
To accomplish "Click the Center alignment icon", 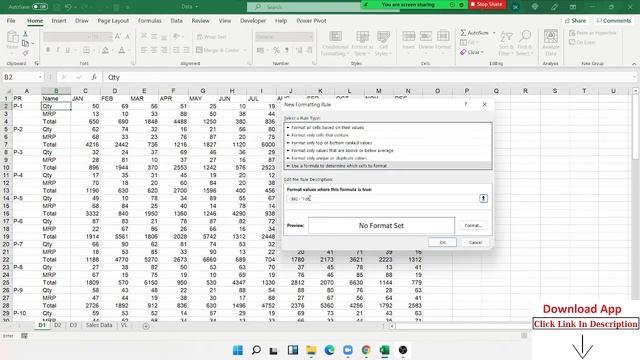I will [154, 50].
